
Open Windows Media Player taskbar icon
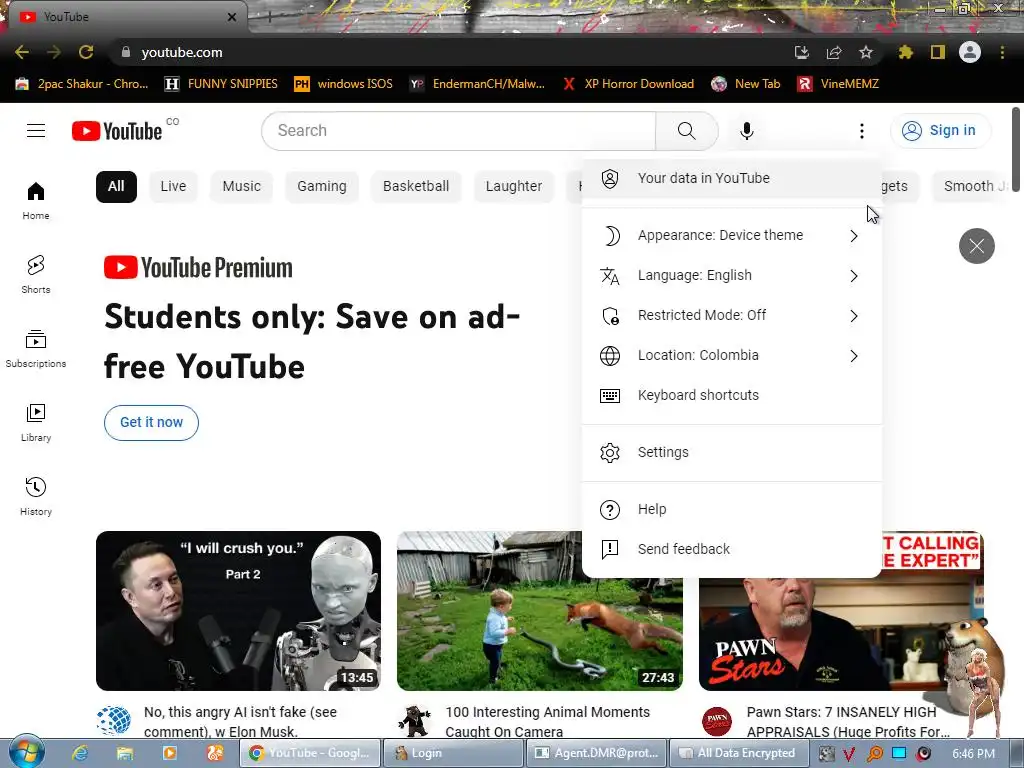170,753
